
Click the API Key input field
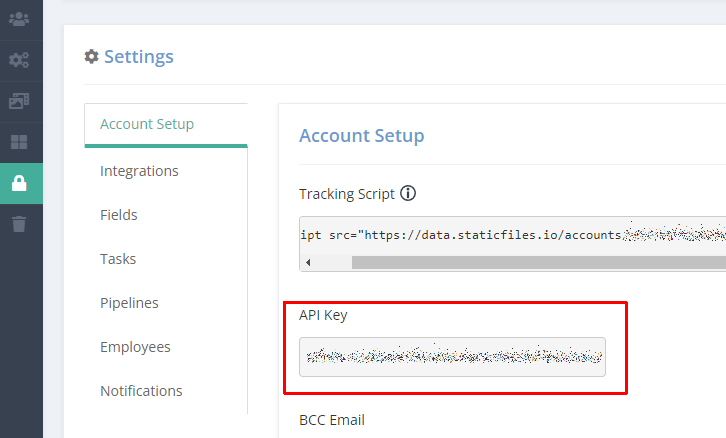pyautogui.click(x=452, y=357)
